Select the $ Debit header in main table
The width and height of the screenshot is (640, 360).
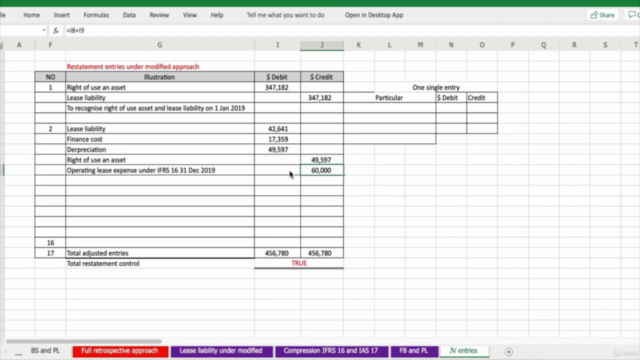(x=278, y=77)
